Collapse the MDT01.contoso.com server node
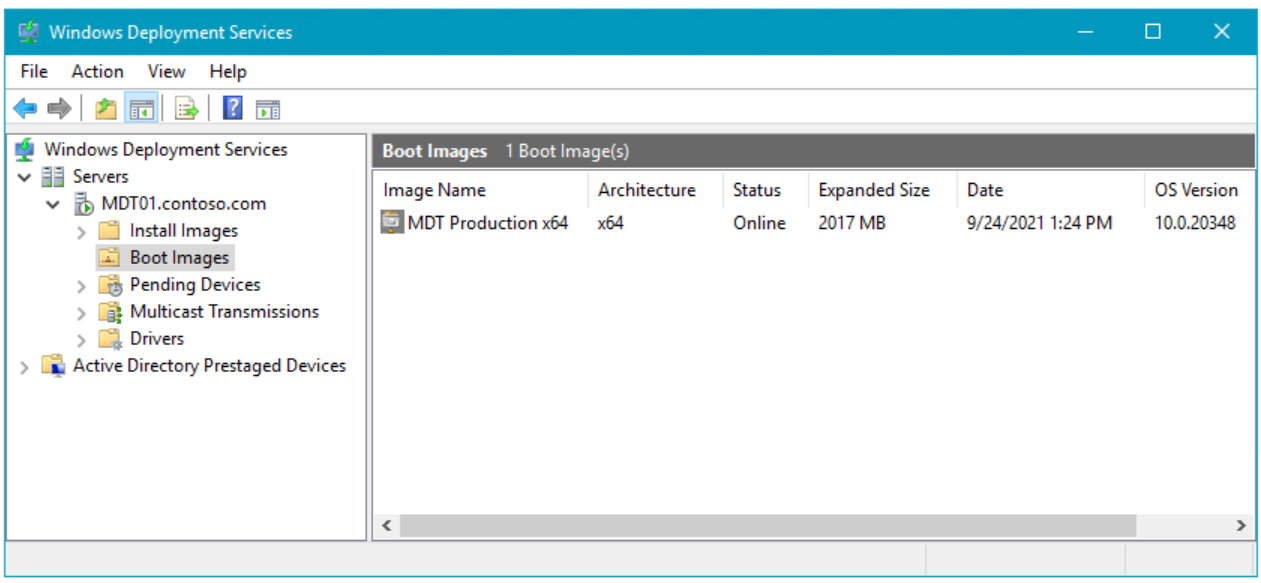Image resolution: width=1261 pixels, height=583 pixels. tap(54, 205)
